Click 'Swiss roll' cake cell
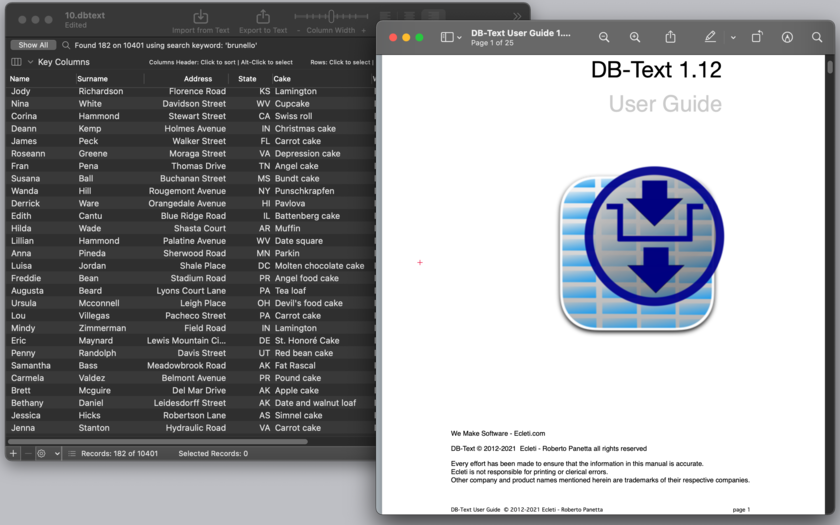The width and height of the screenshot is (840, 525). [294, 116]
